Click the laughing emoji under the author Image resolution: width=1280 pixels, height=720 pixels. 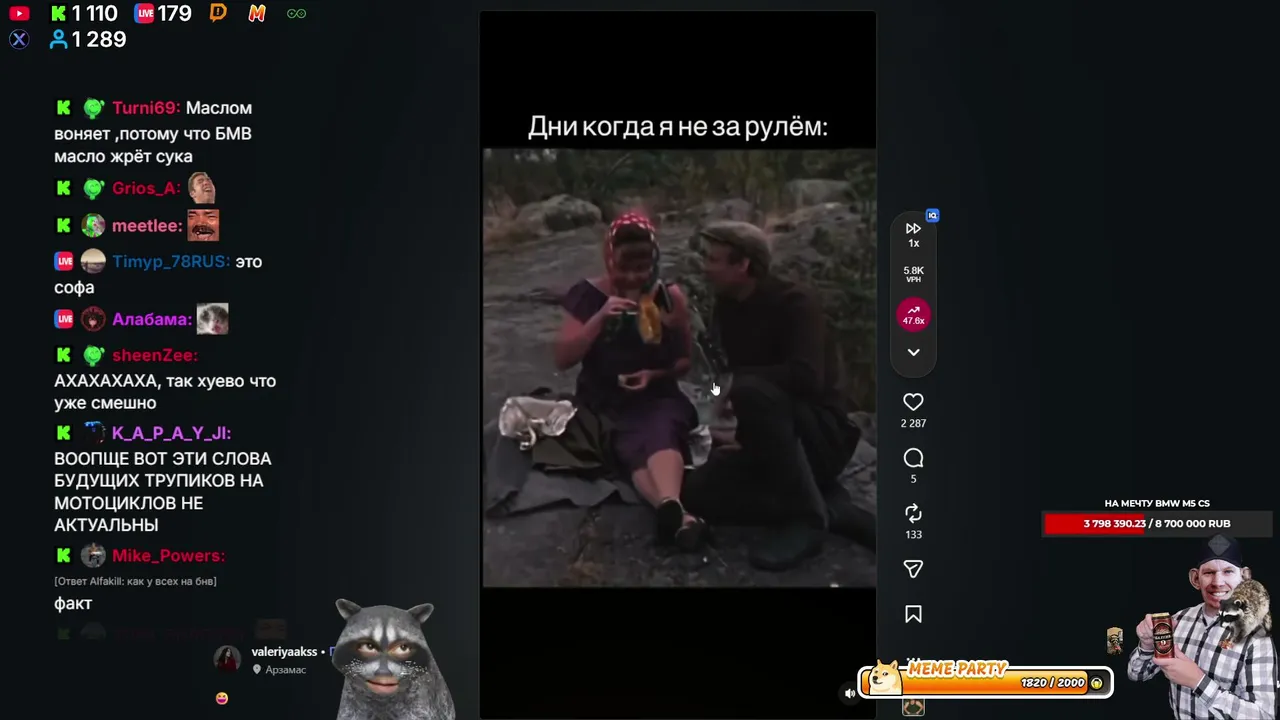pos(222,698)
